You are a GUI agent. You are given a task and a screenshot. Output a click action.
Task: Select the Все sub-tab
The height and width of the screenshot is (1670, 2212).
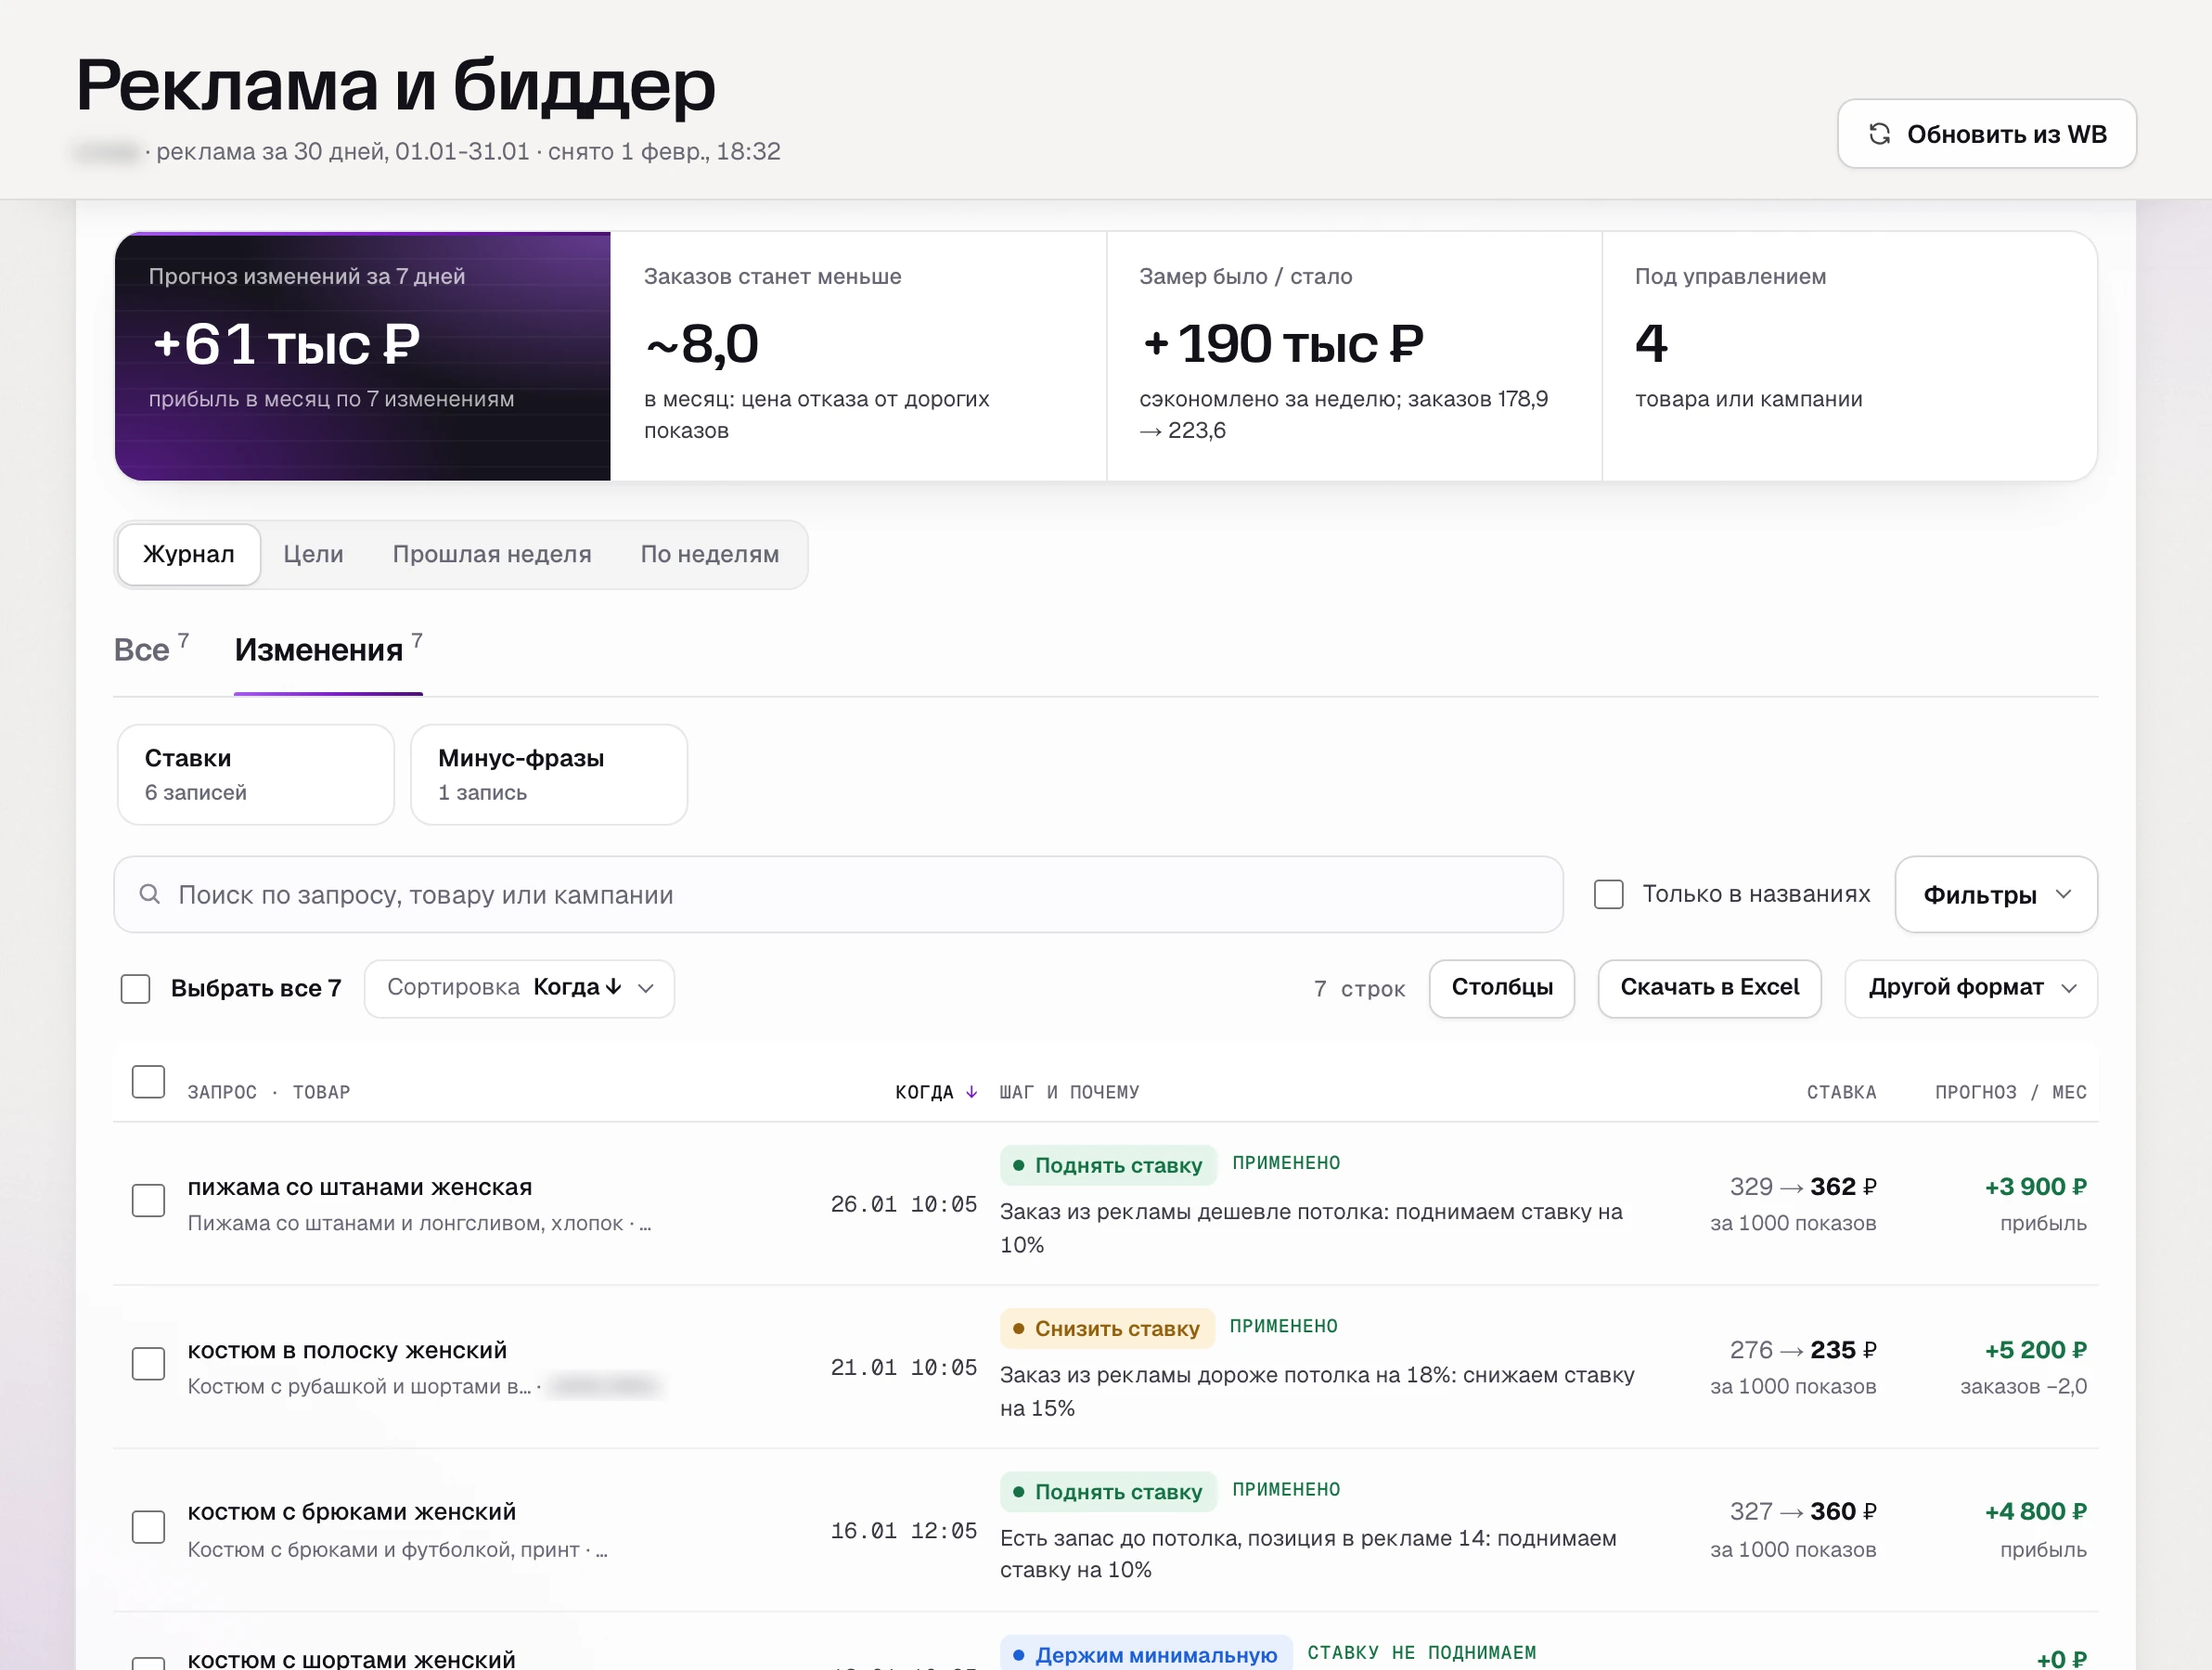[151, 650]
